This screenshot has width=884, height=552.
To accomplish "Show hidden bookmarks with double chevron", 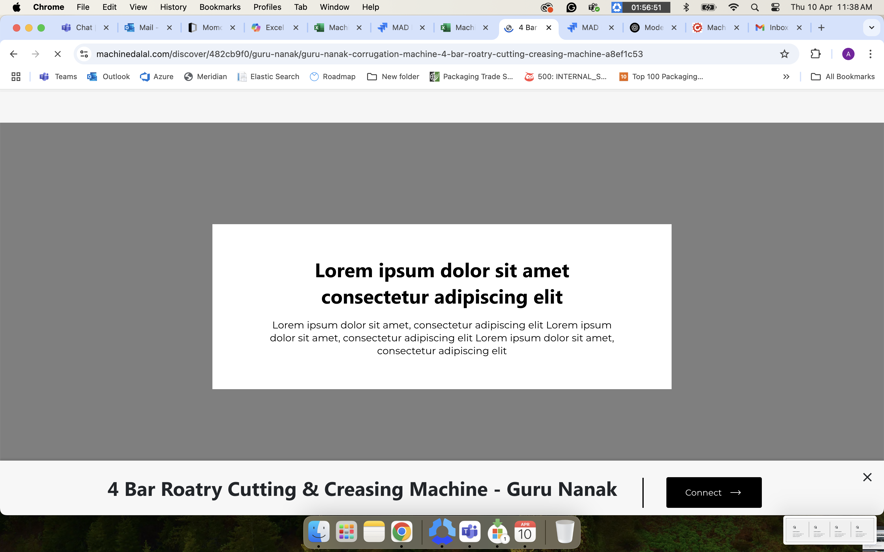I will (x=786, y=77).
